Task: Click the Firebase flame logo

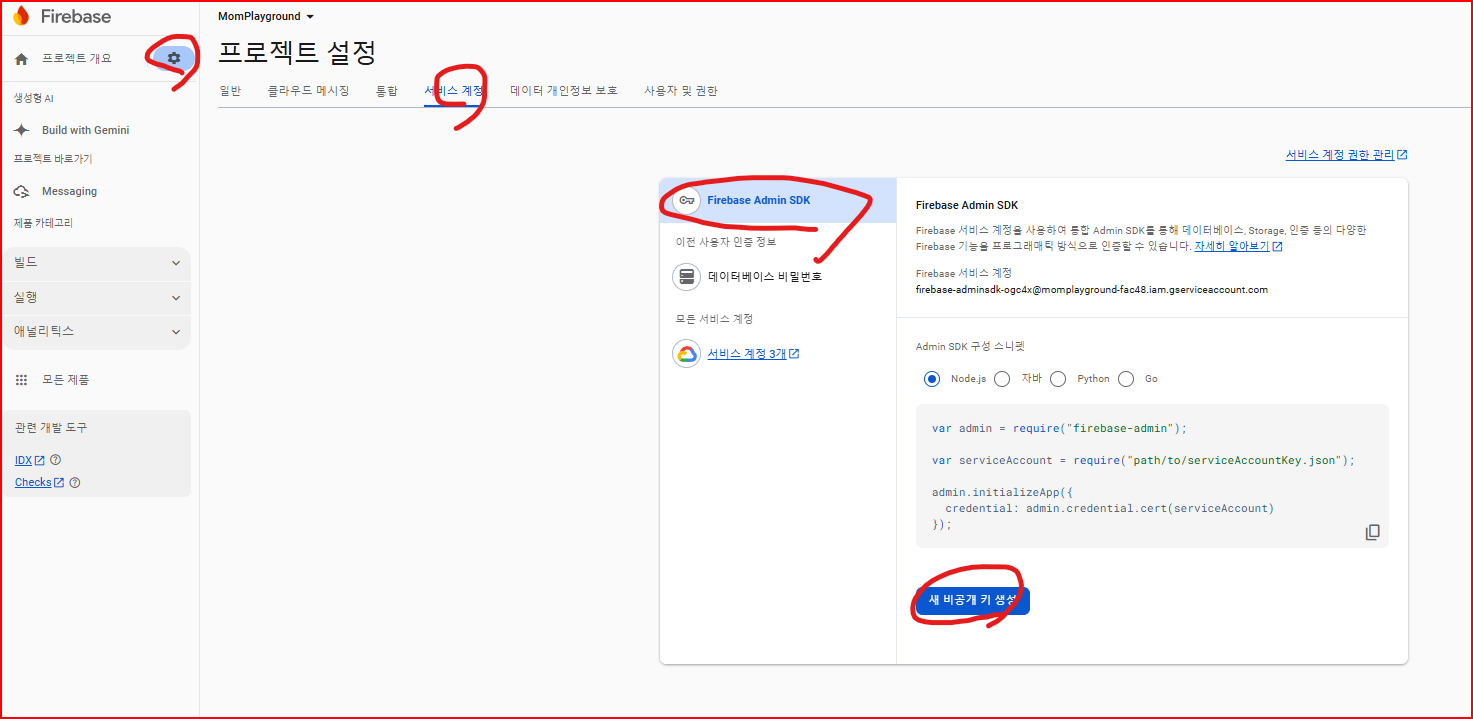Action: (21, 16)
